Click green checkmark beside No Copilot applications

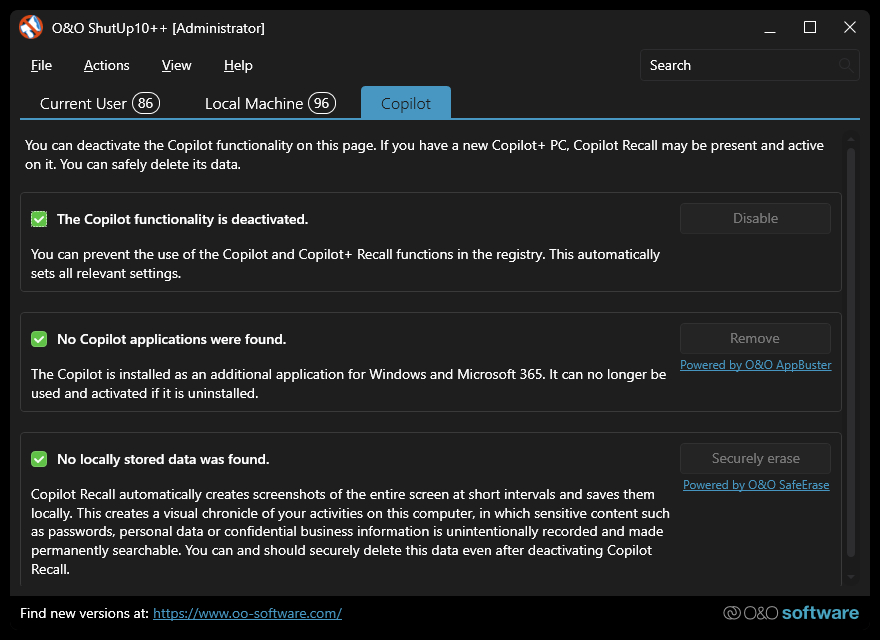point(39,339)
